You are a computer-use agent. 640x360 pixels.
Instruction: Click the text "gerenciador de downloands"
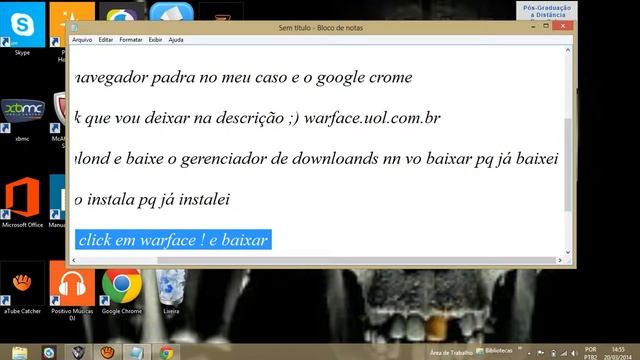[280, 159]
